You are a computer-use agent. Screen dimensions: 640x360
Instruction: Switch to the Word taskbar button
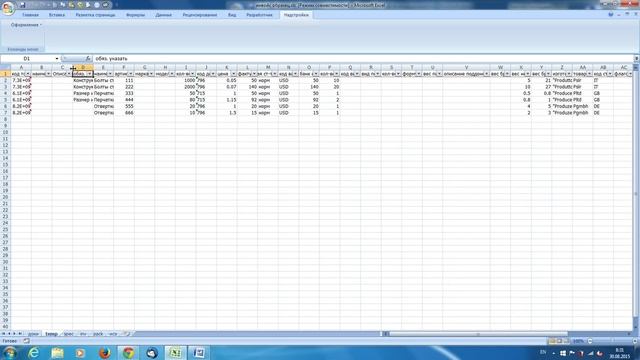pyautogui.click(x=199, y=353)
